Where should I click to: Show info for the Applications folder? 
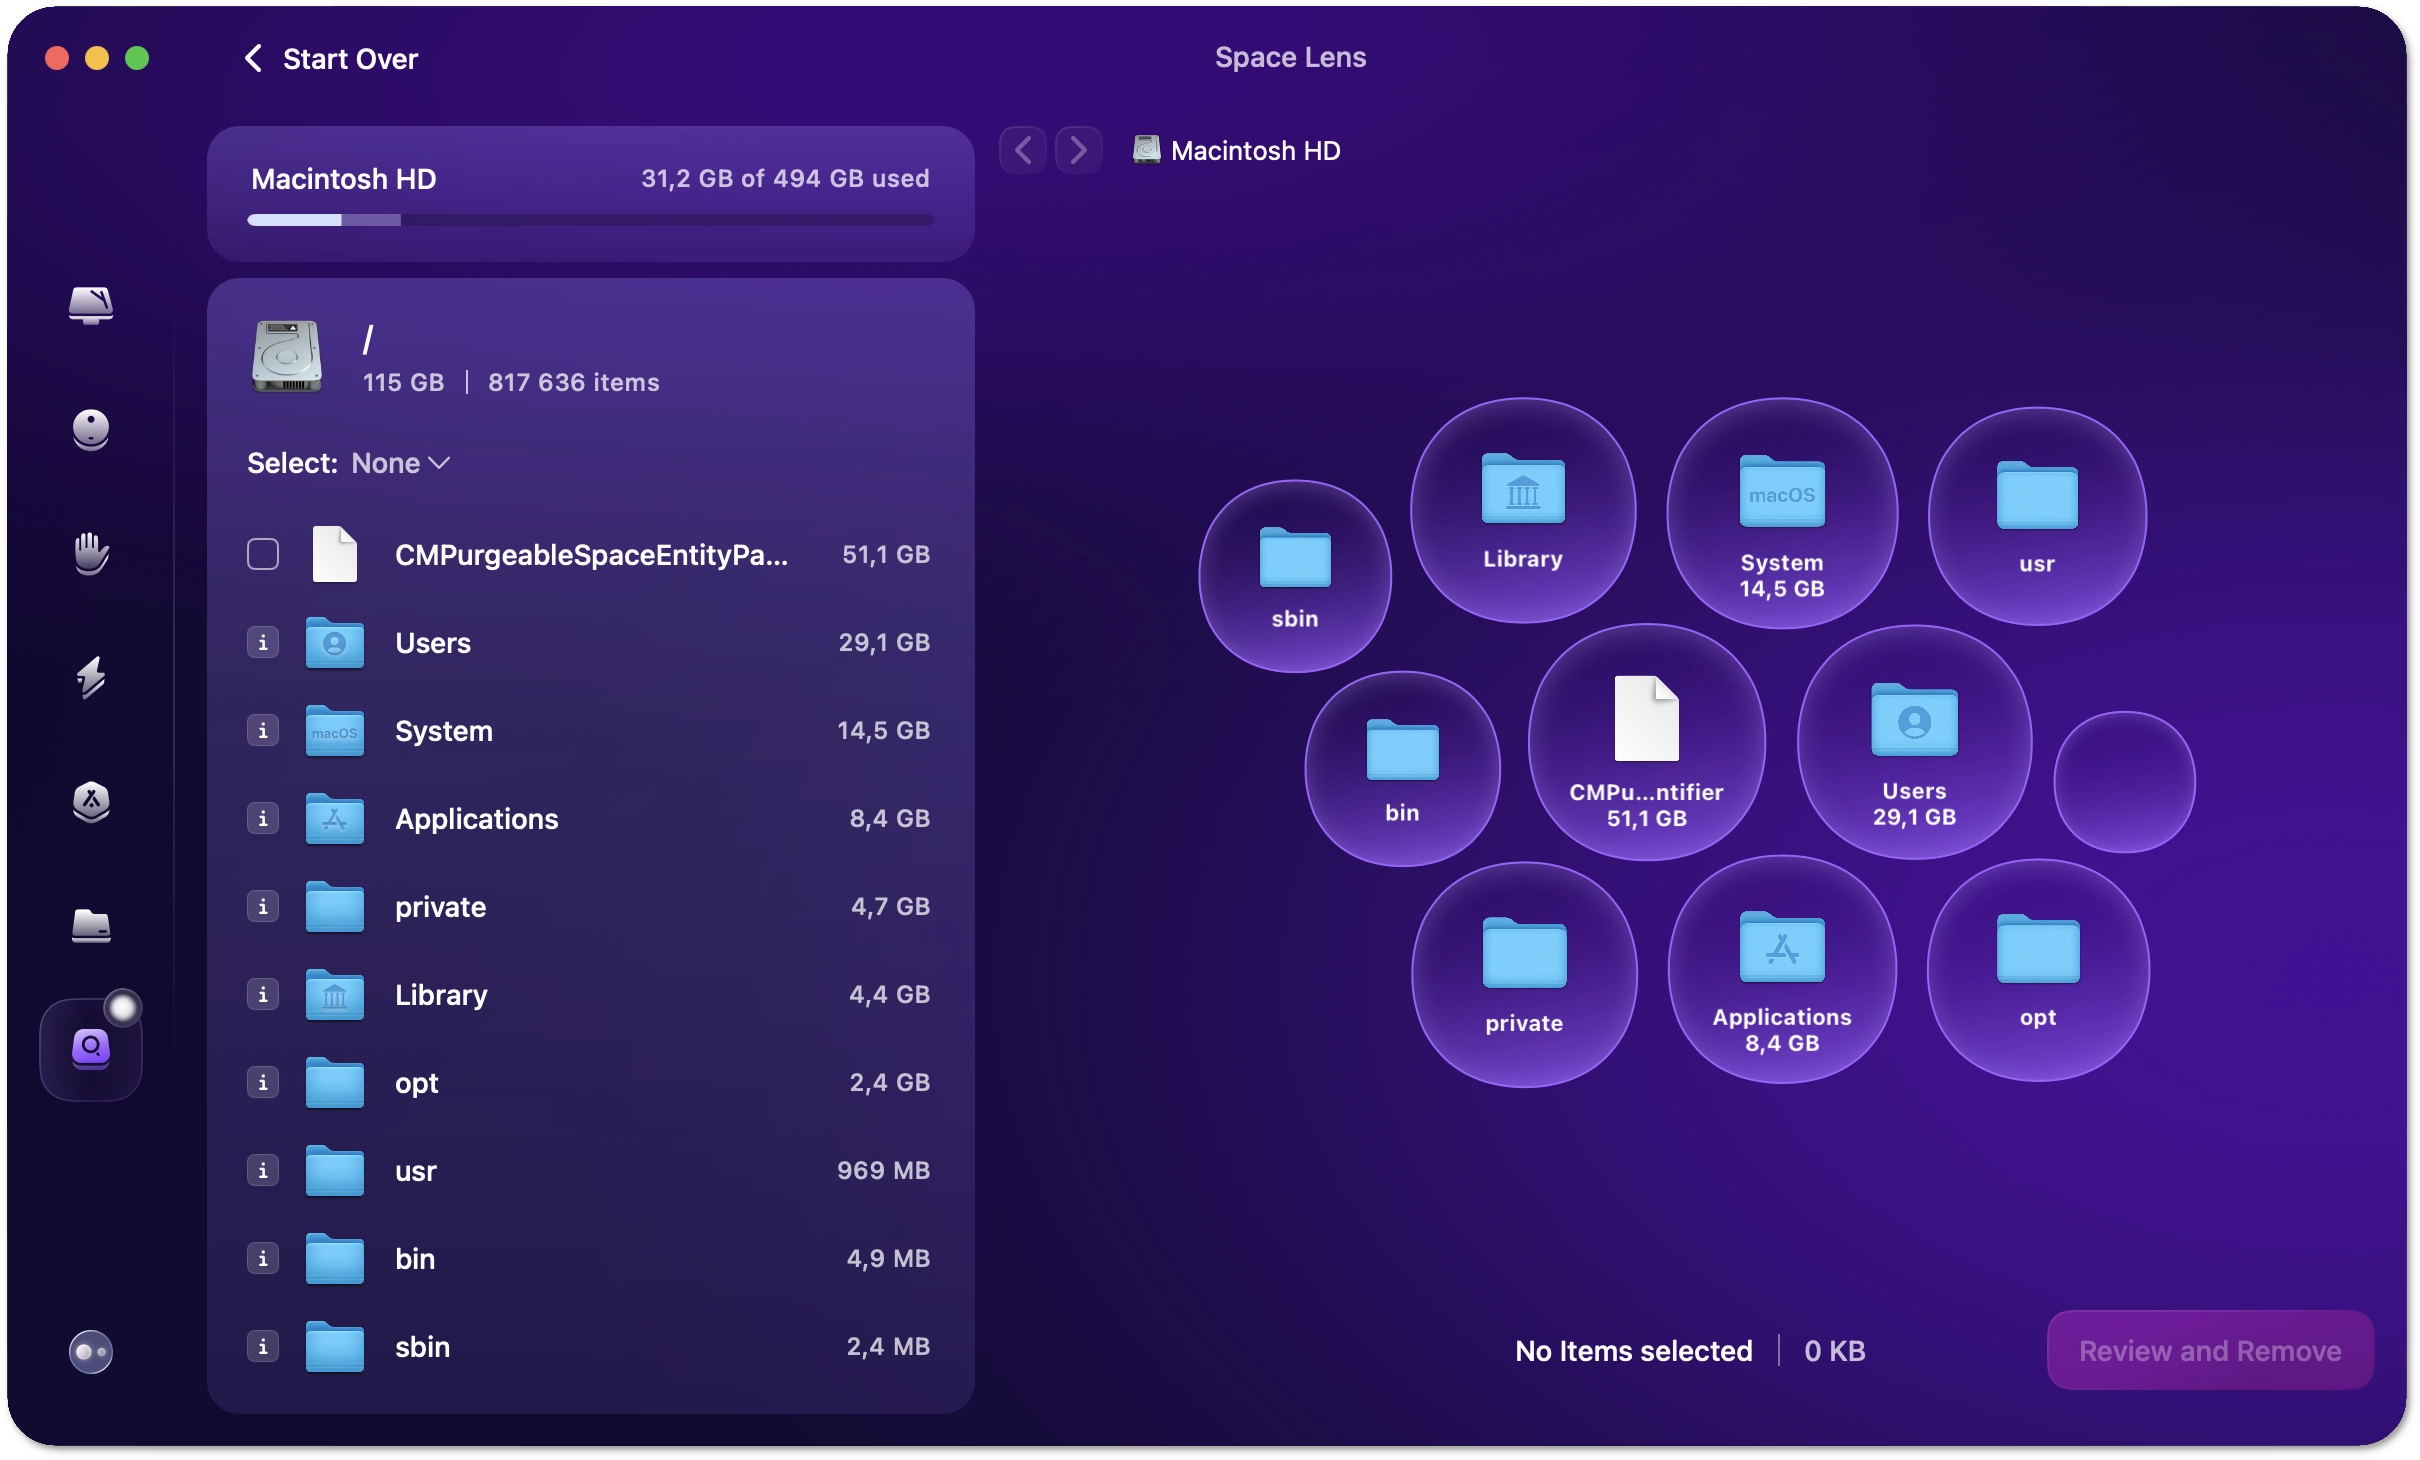(x=263, y=818)
